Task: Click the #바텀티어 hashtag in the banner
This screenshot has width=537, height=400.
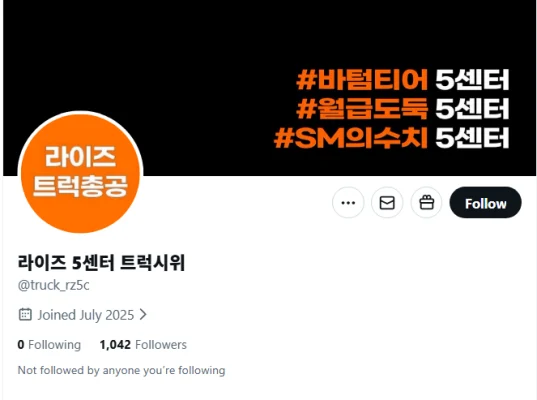Action: [362, 79]
